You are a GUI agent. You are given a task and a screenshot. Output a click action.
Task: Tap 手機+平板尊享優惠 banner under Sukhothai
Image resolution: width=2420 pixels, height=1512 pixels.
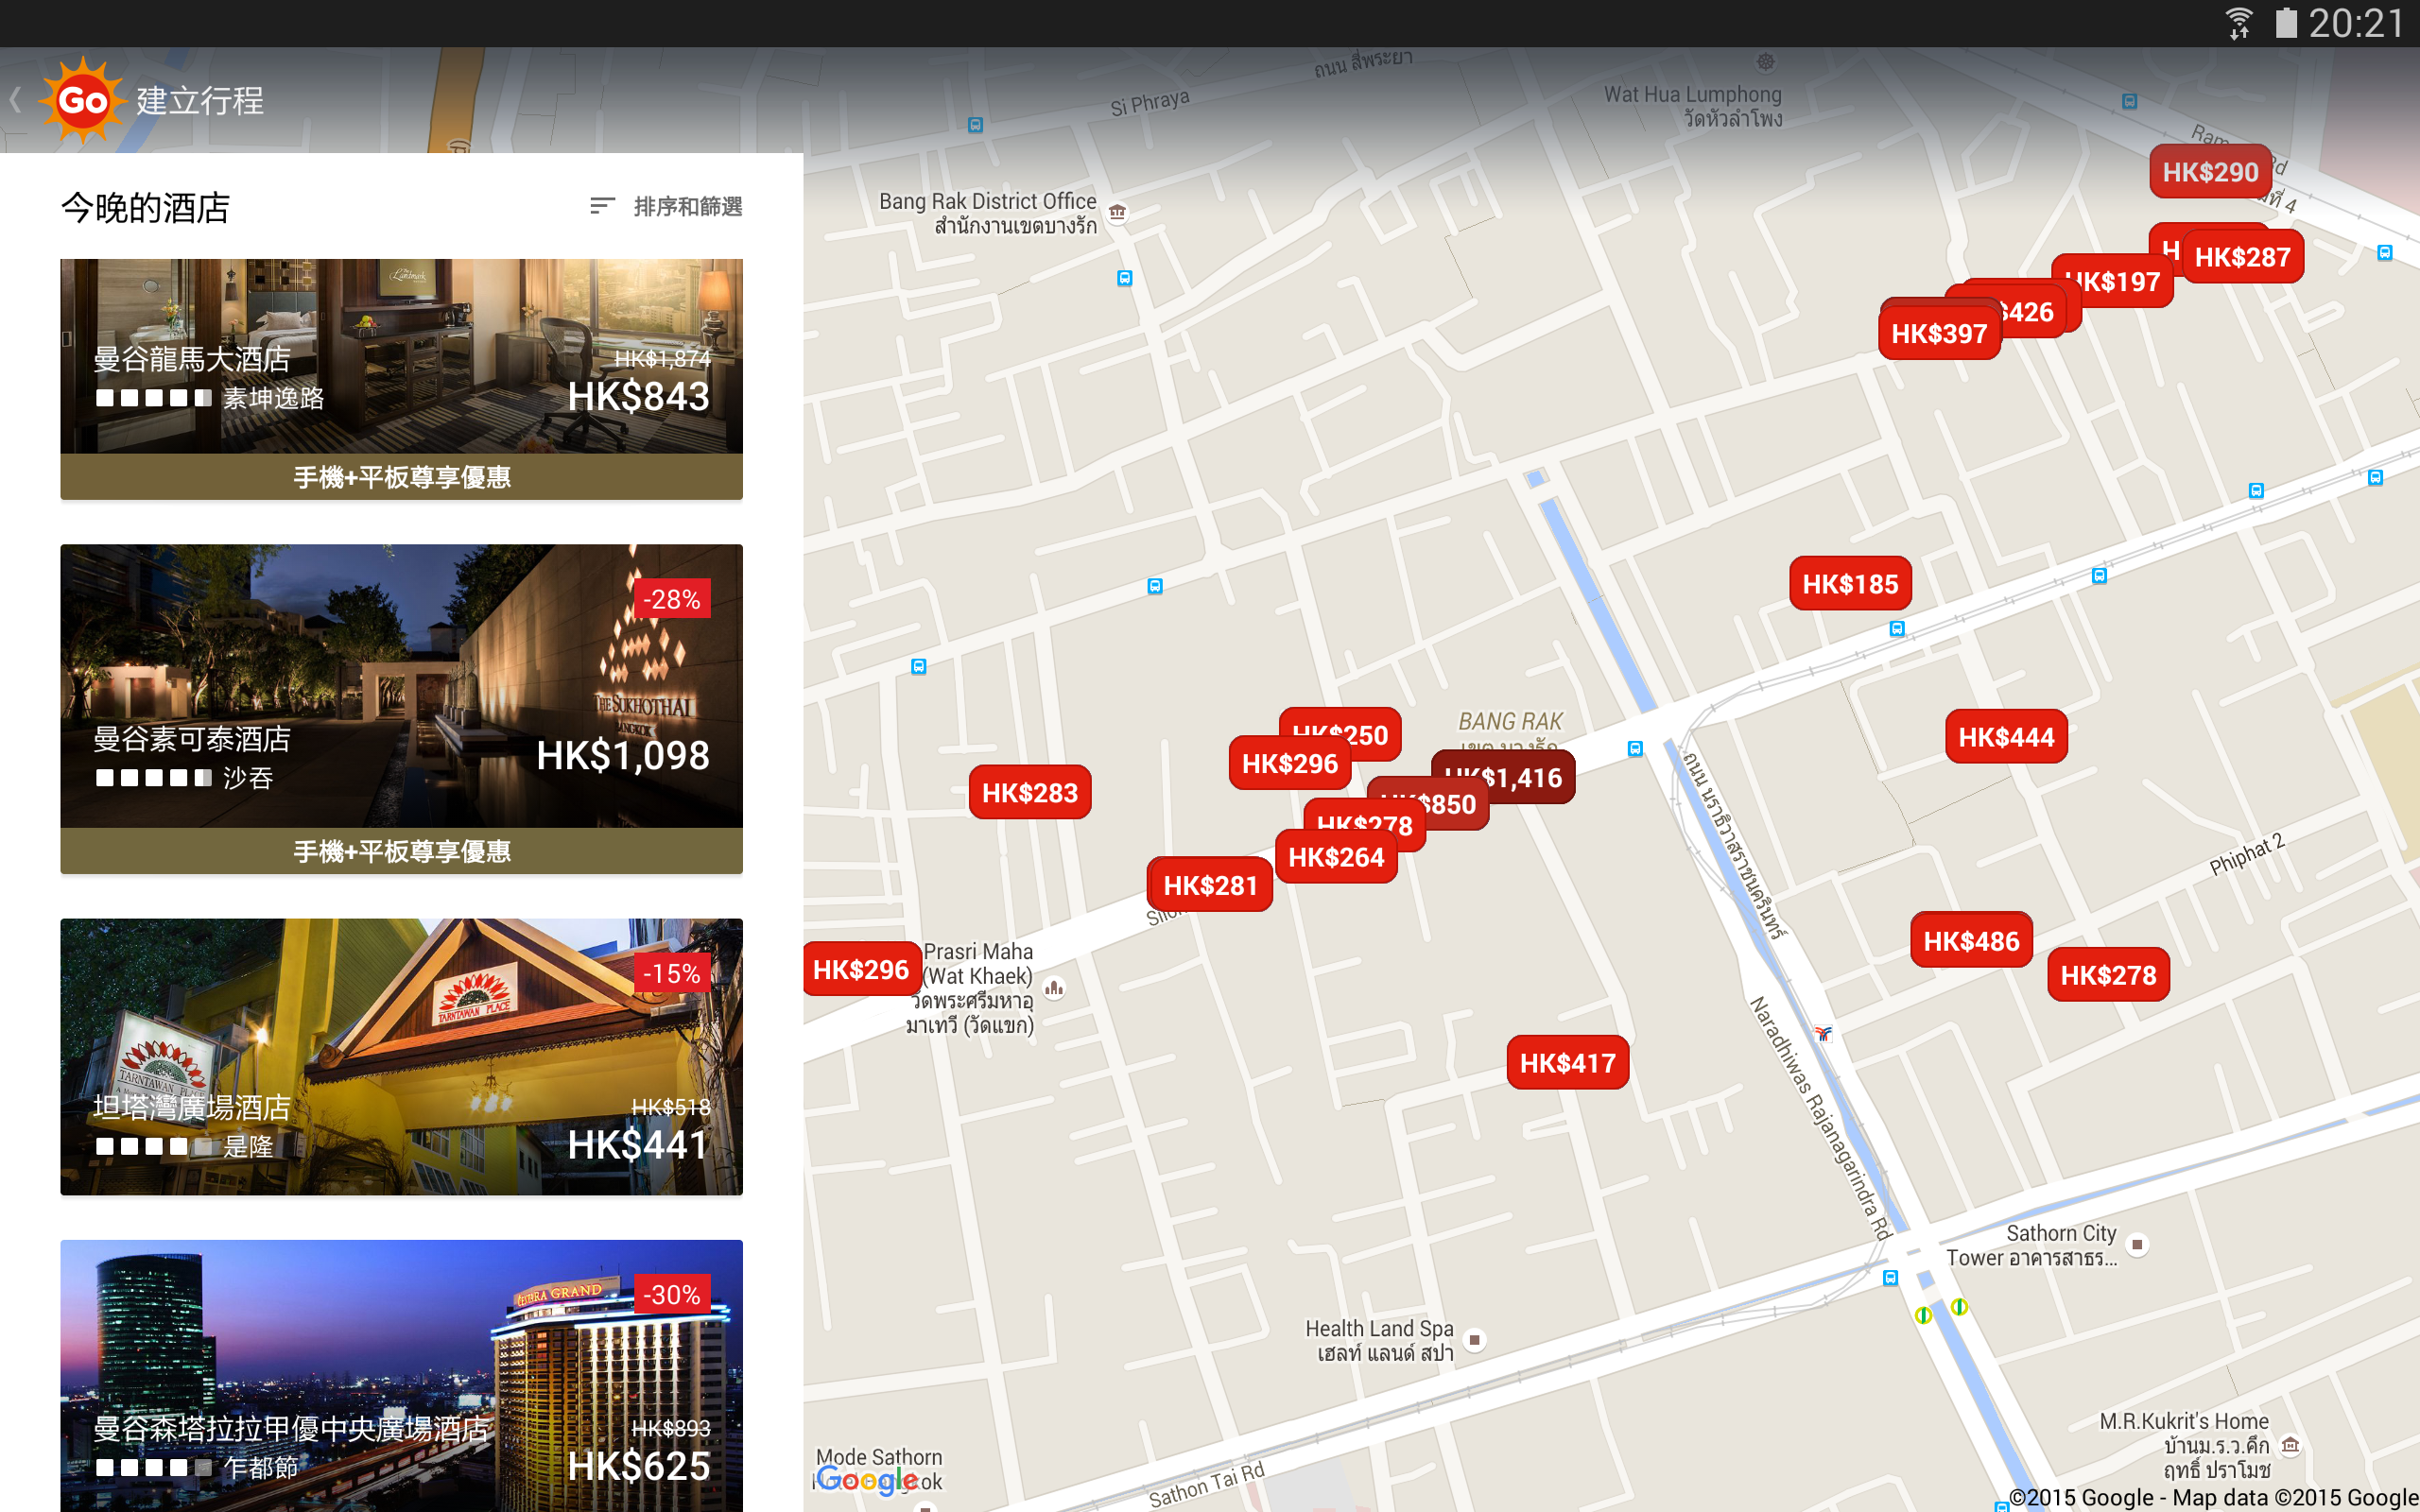pyautogui.click(x=400, y=851)
